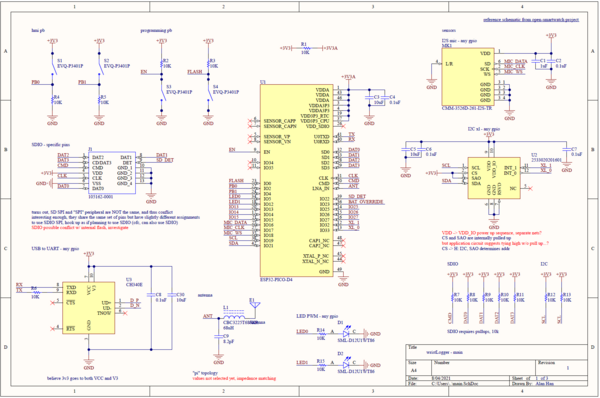Select the ESP32-PICO-D4 chip symbol
Viewport: 600px width, 398px height.
tap(297, 180)
